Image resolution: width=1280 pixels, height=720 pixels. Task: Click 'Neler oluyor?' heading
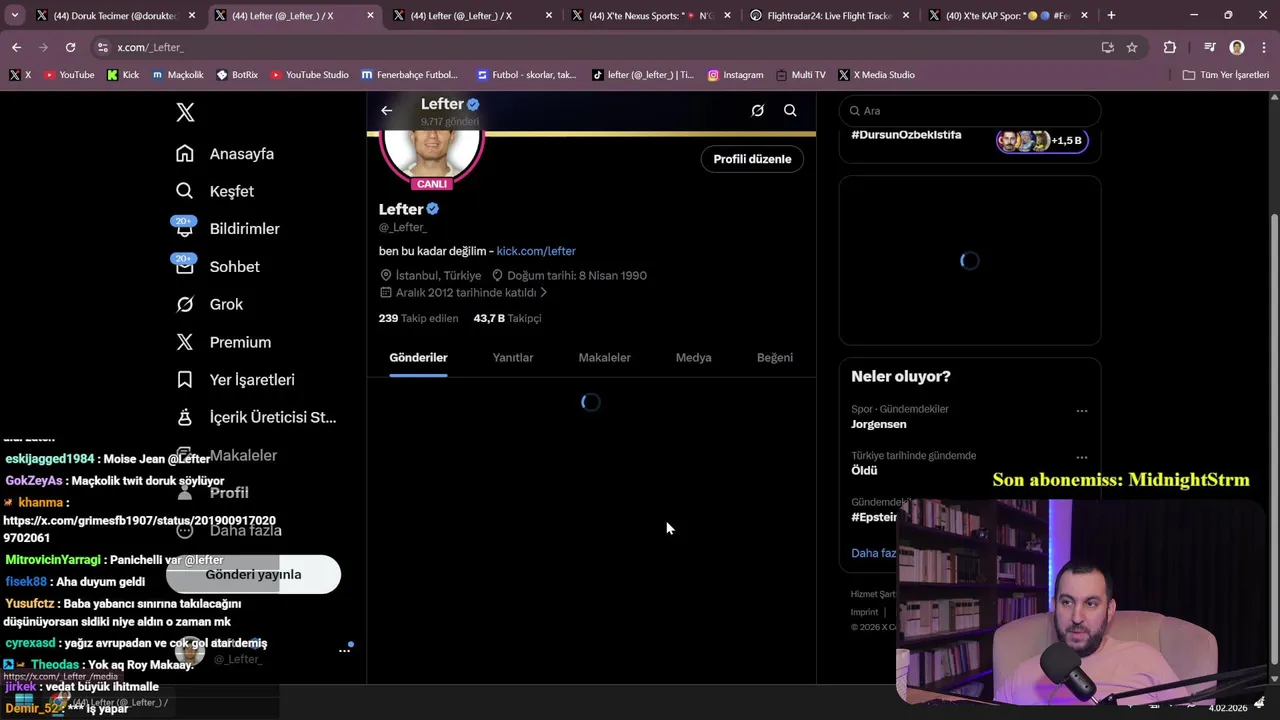pyautogui.click(x=901, y=377)
